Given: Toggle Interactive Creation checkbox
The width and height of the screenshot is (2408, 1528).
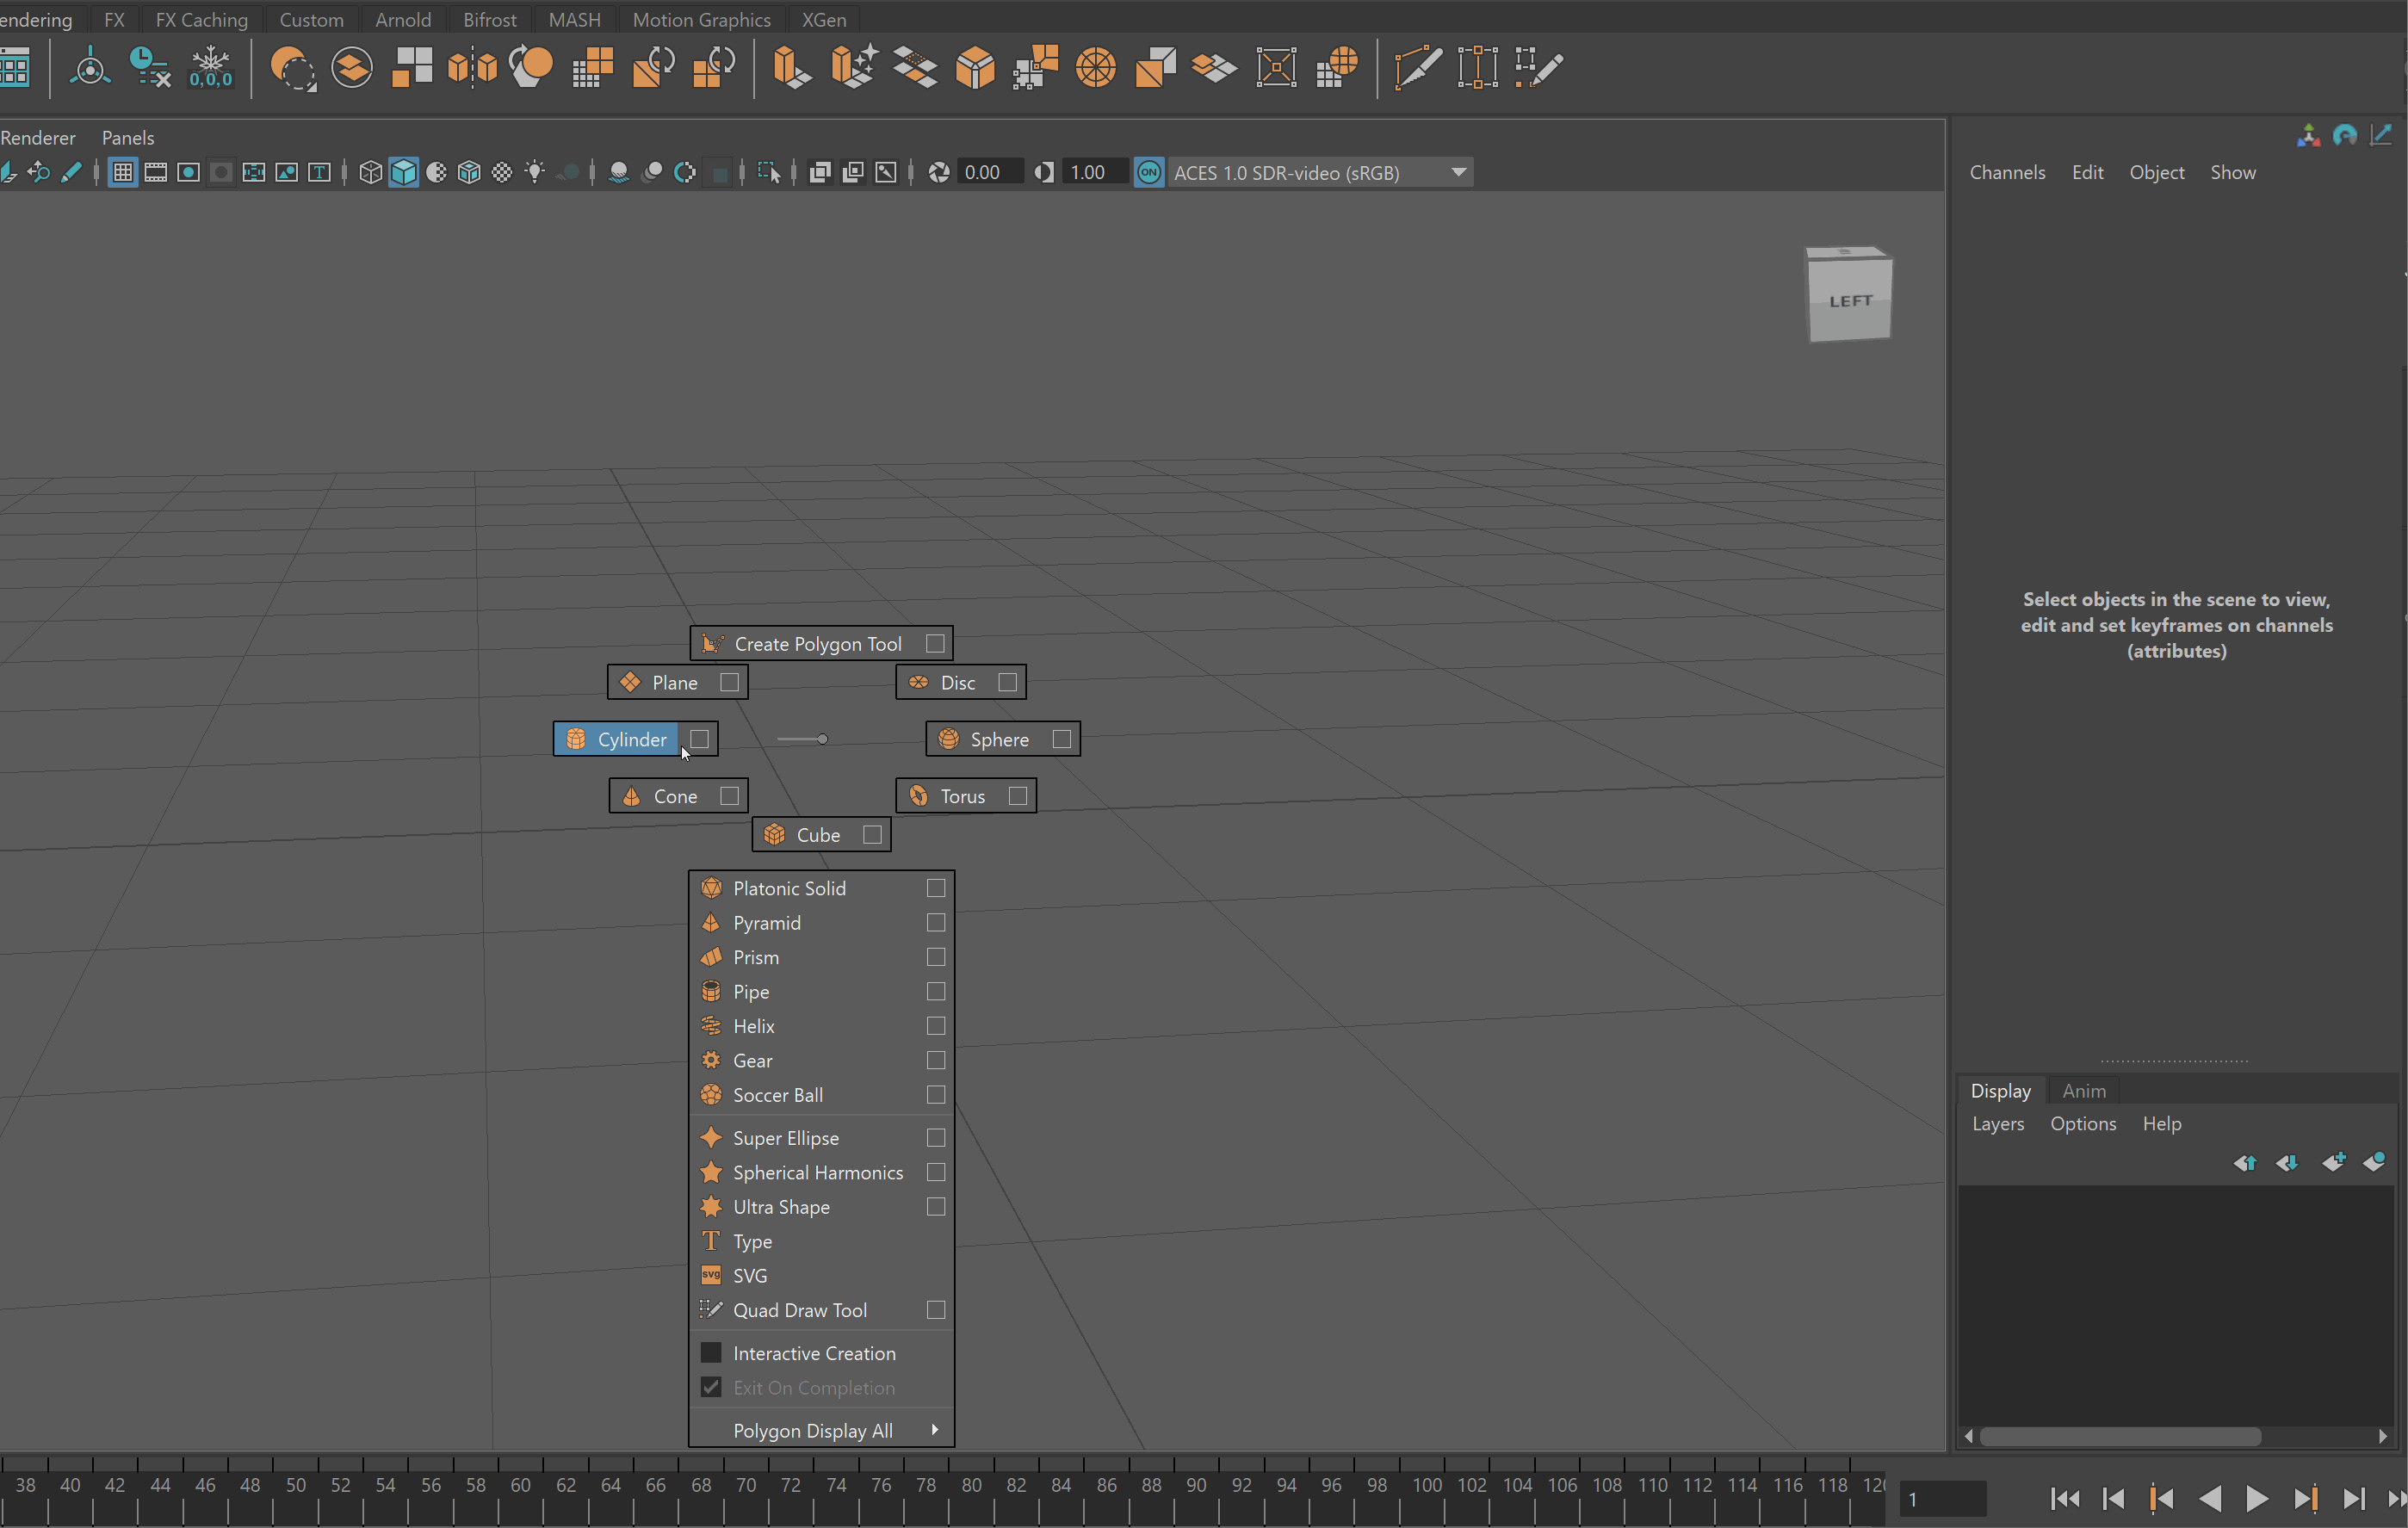Looking at the screenshot, I should 711,1353.
